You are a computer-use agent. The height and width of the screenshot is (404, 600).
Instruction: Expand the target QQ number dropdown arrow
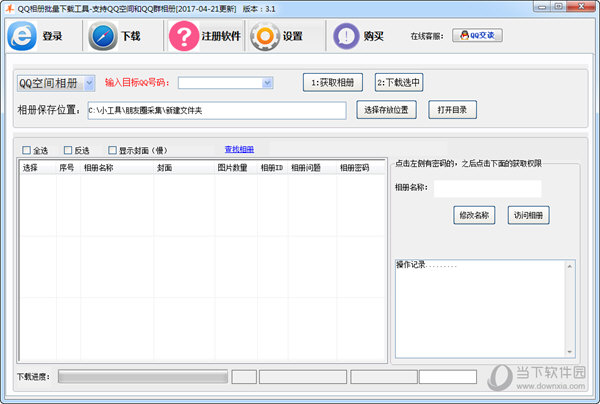(x=267, y=83)
